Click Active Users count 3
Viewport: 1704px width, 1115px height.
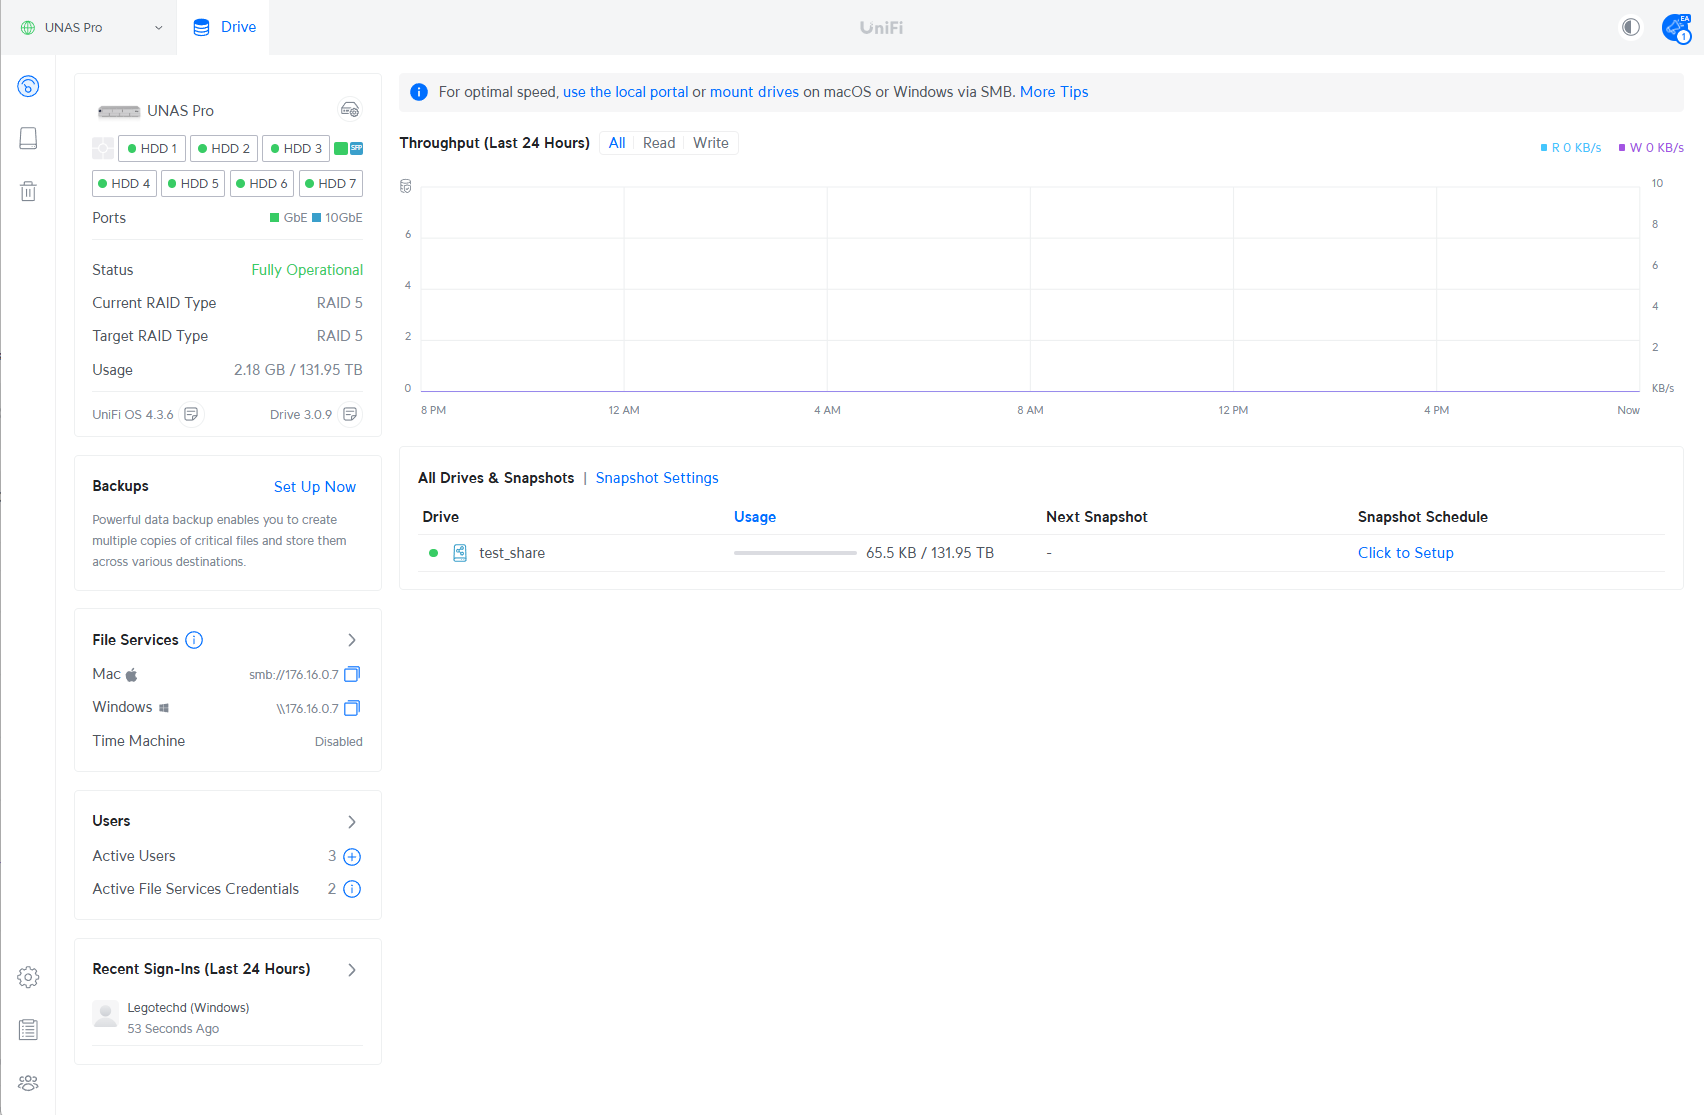pos(332,856)
